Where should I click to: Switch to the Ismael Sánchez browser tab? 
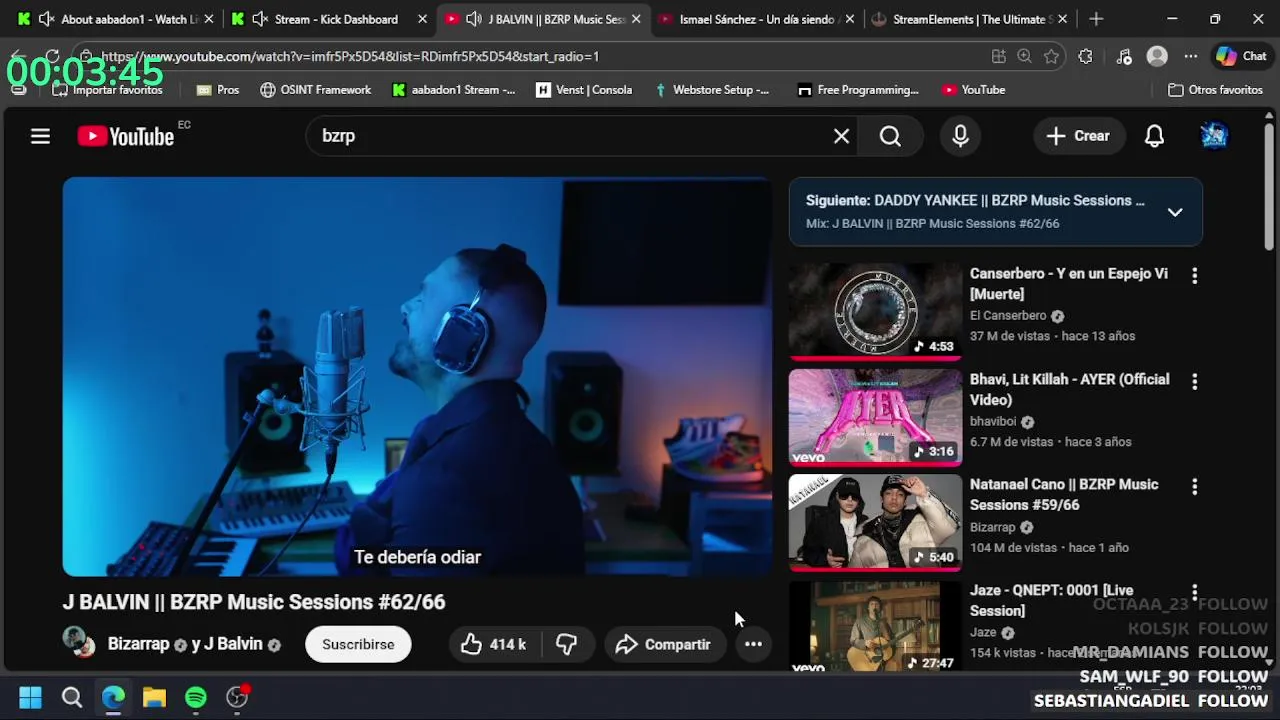[x=755, y=19]
